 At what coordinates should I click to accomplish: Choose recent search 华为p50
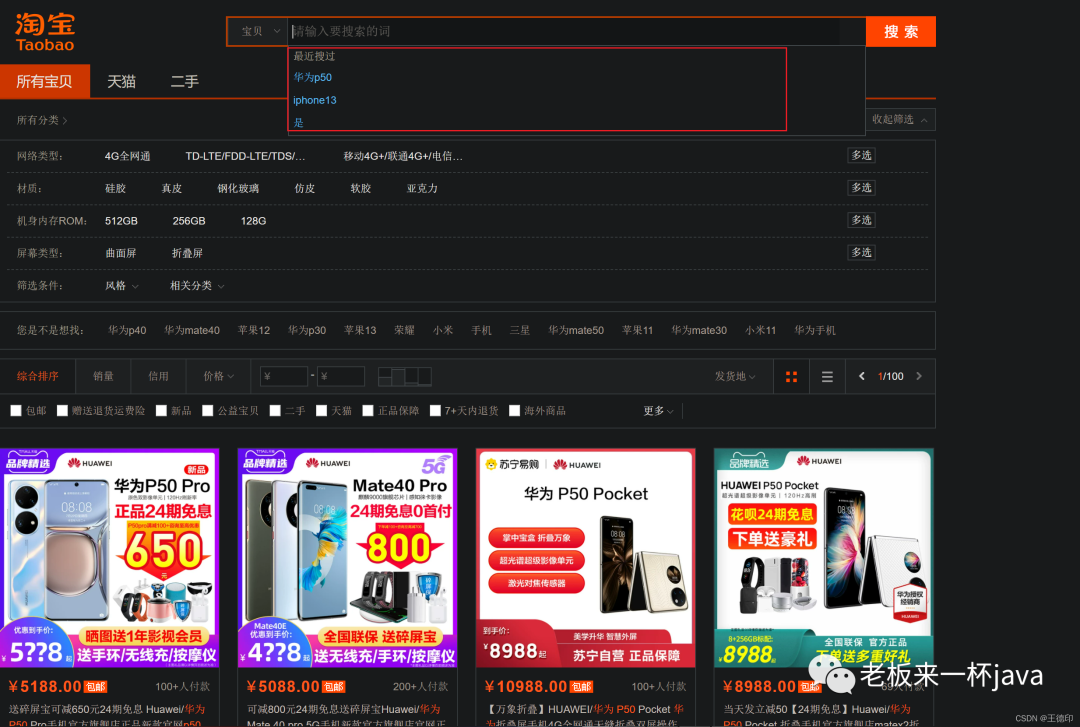(x=313, y=77)
